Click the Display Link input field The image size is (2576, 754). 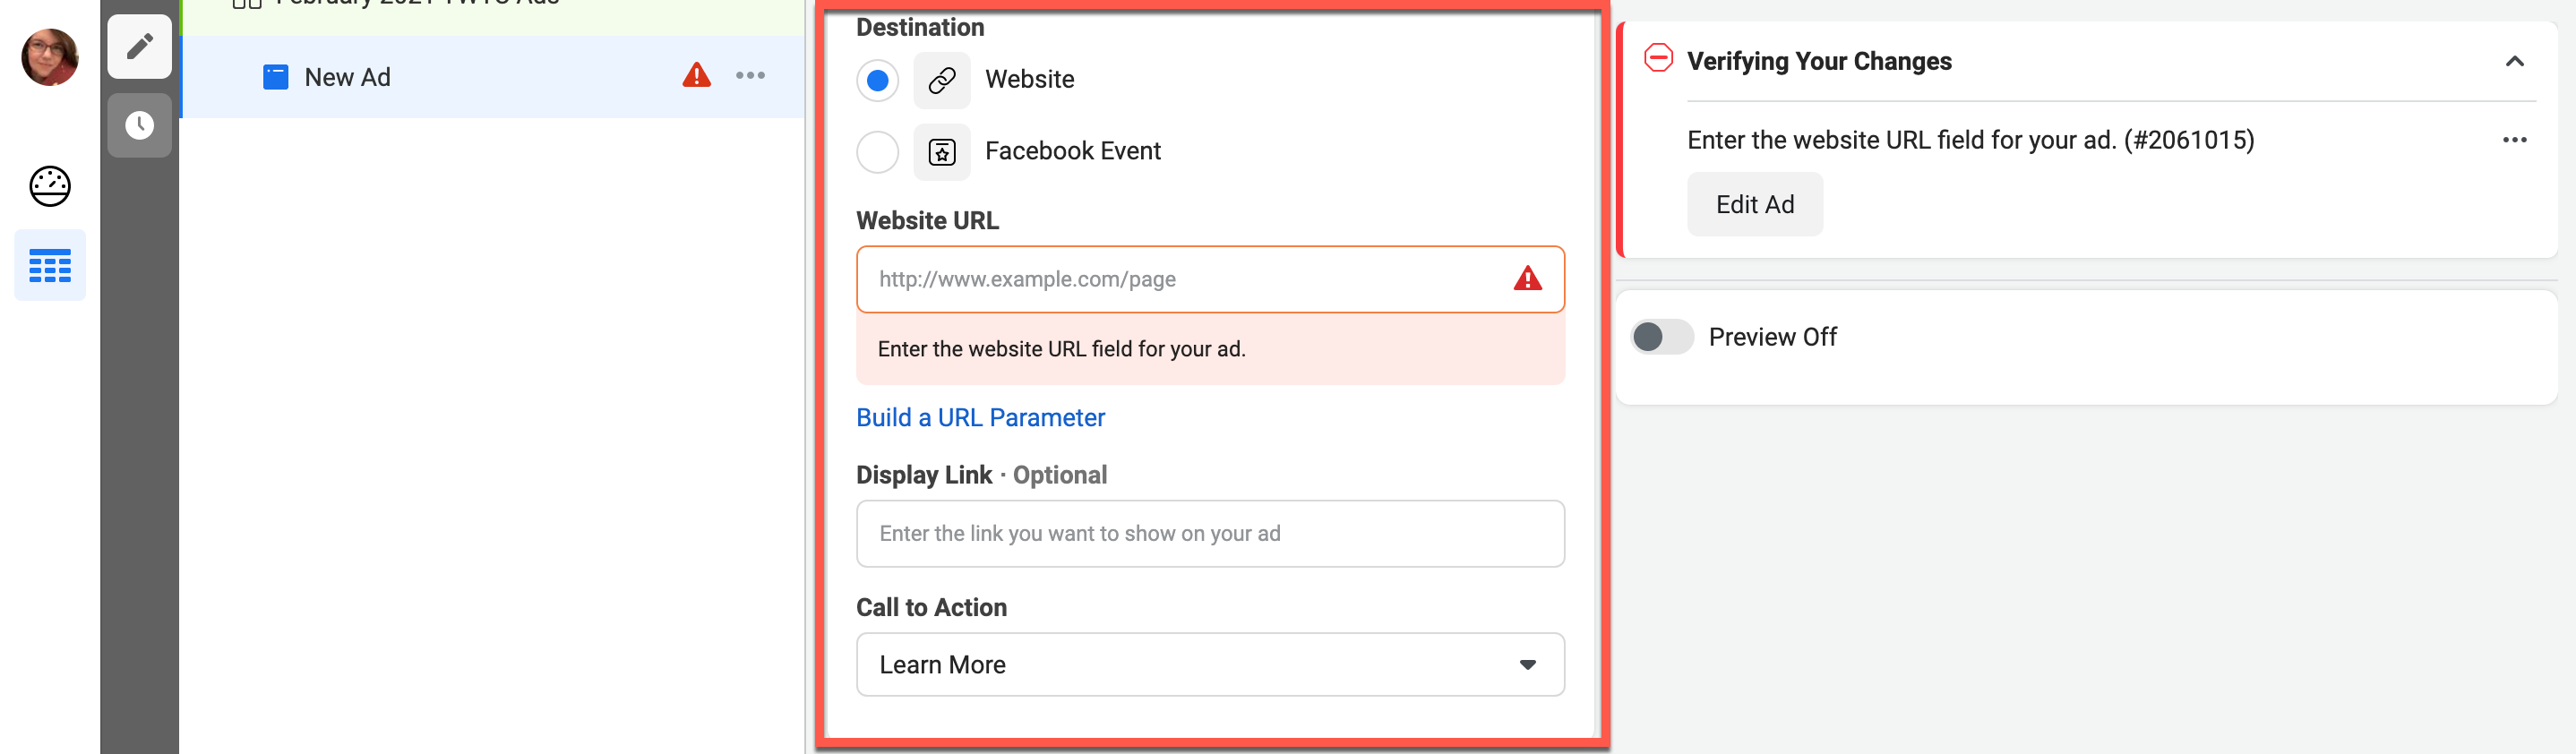coord(1209,534)
